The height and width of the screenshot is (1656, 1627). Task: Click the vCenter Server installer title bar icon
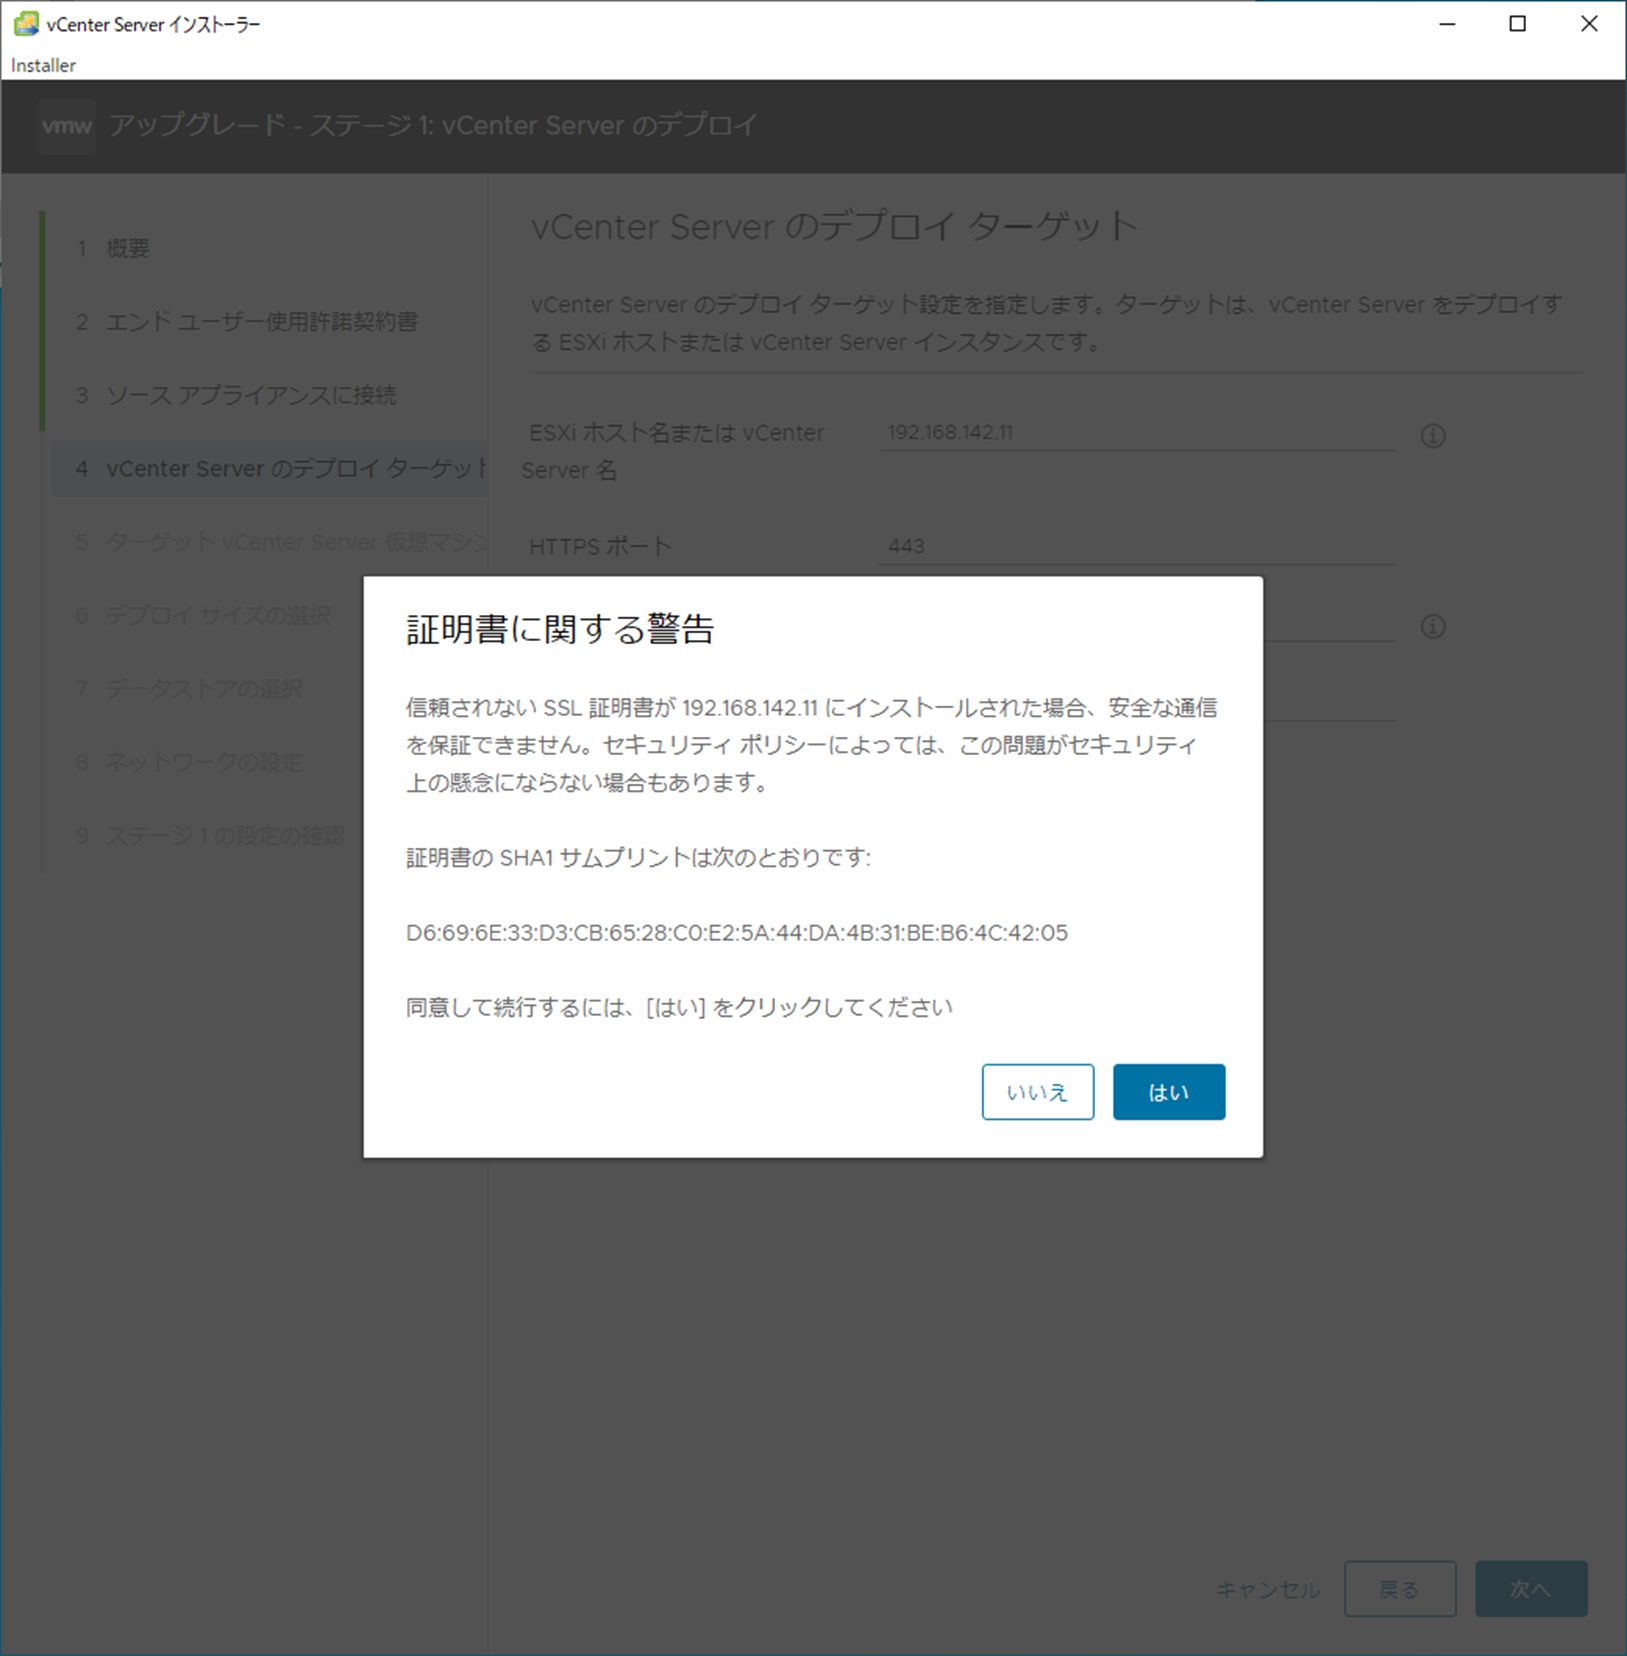(26, 23)
